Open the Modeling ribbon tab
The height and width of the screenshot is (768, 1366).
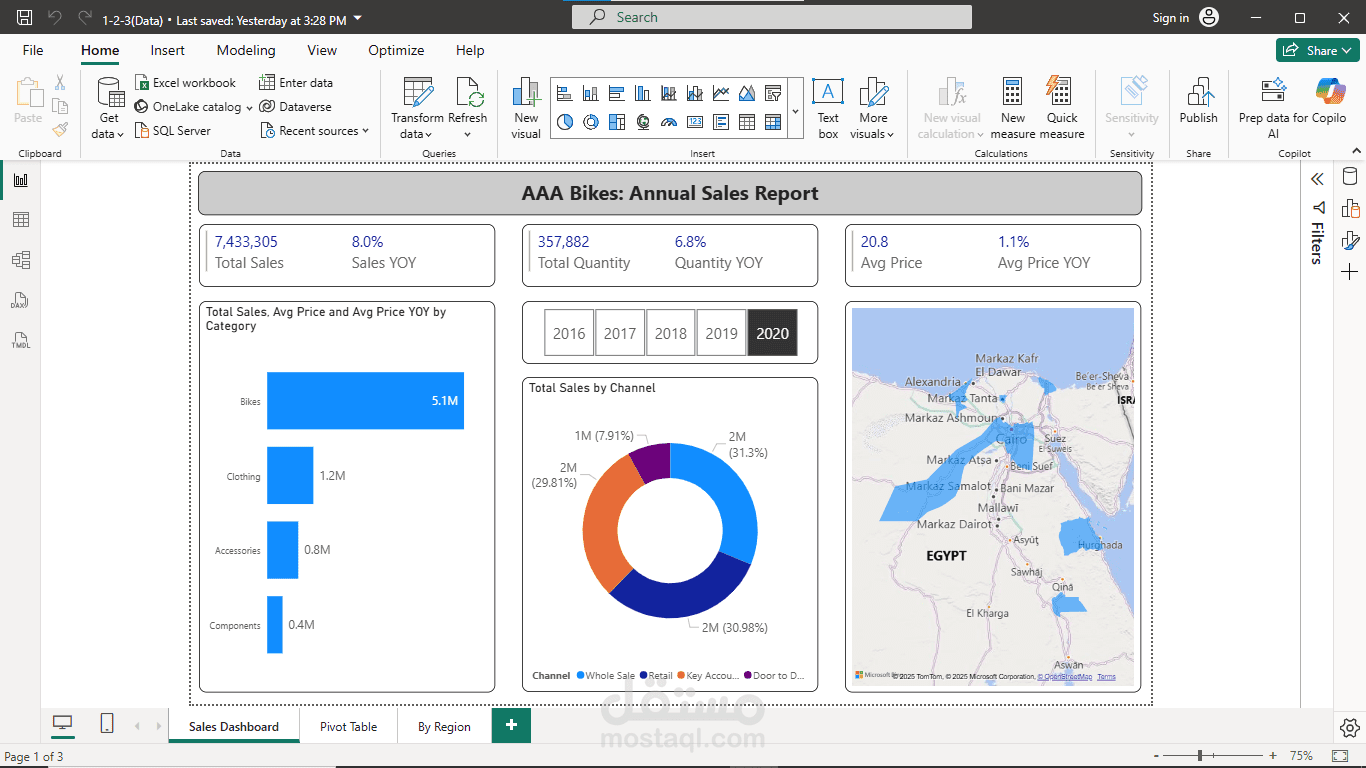click(246, 50)
